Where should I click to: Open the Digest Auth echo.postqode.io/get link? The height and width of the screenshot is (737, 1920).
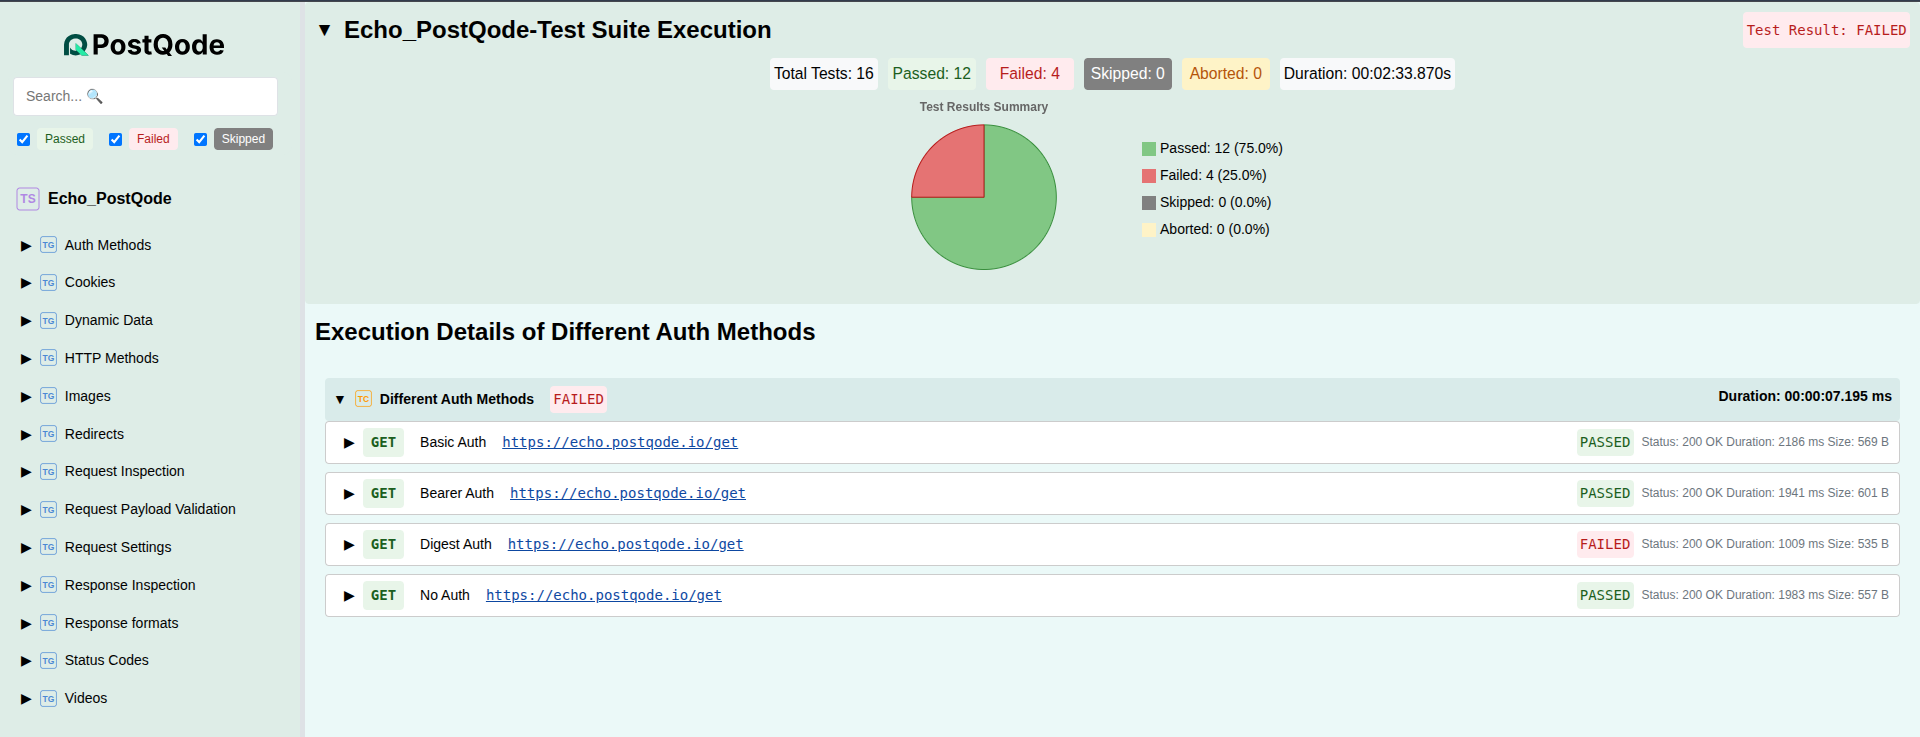[x=625, y=544]
